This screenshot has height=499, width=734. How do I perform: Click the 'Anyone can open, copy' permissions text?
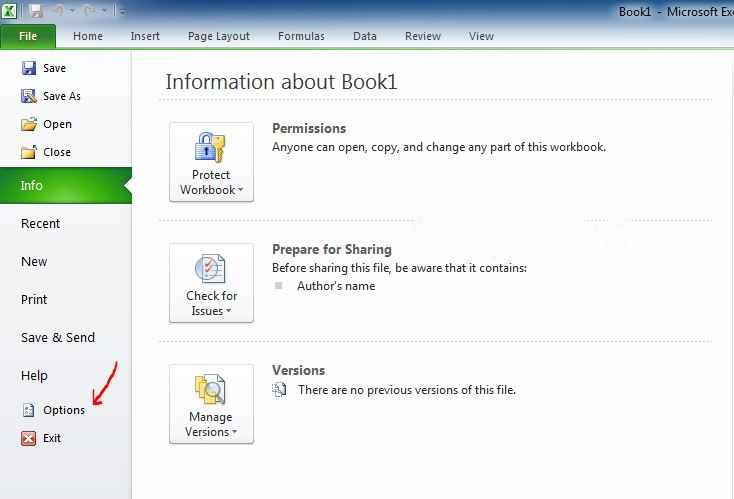pos(439,147)
